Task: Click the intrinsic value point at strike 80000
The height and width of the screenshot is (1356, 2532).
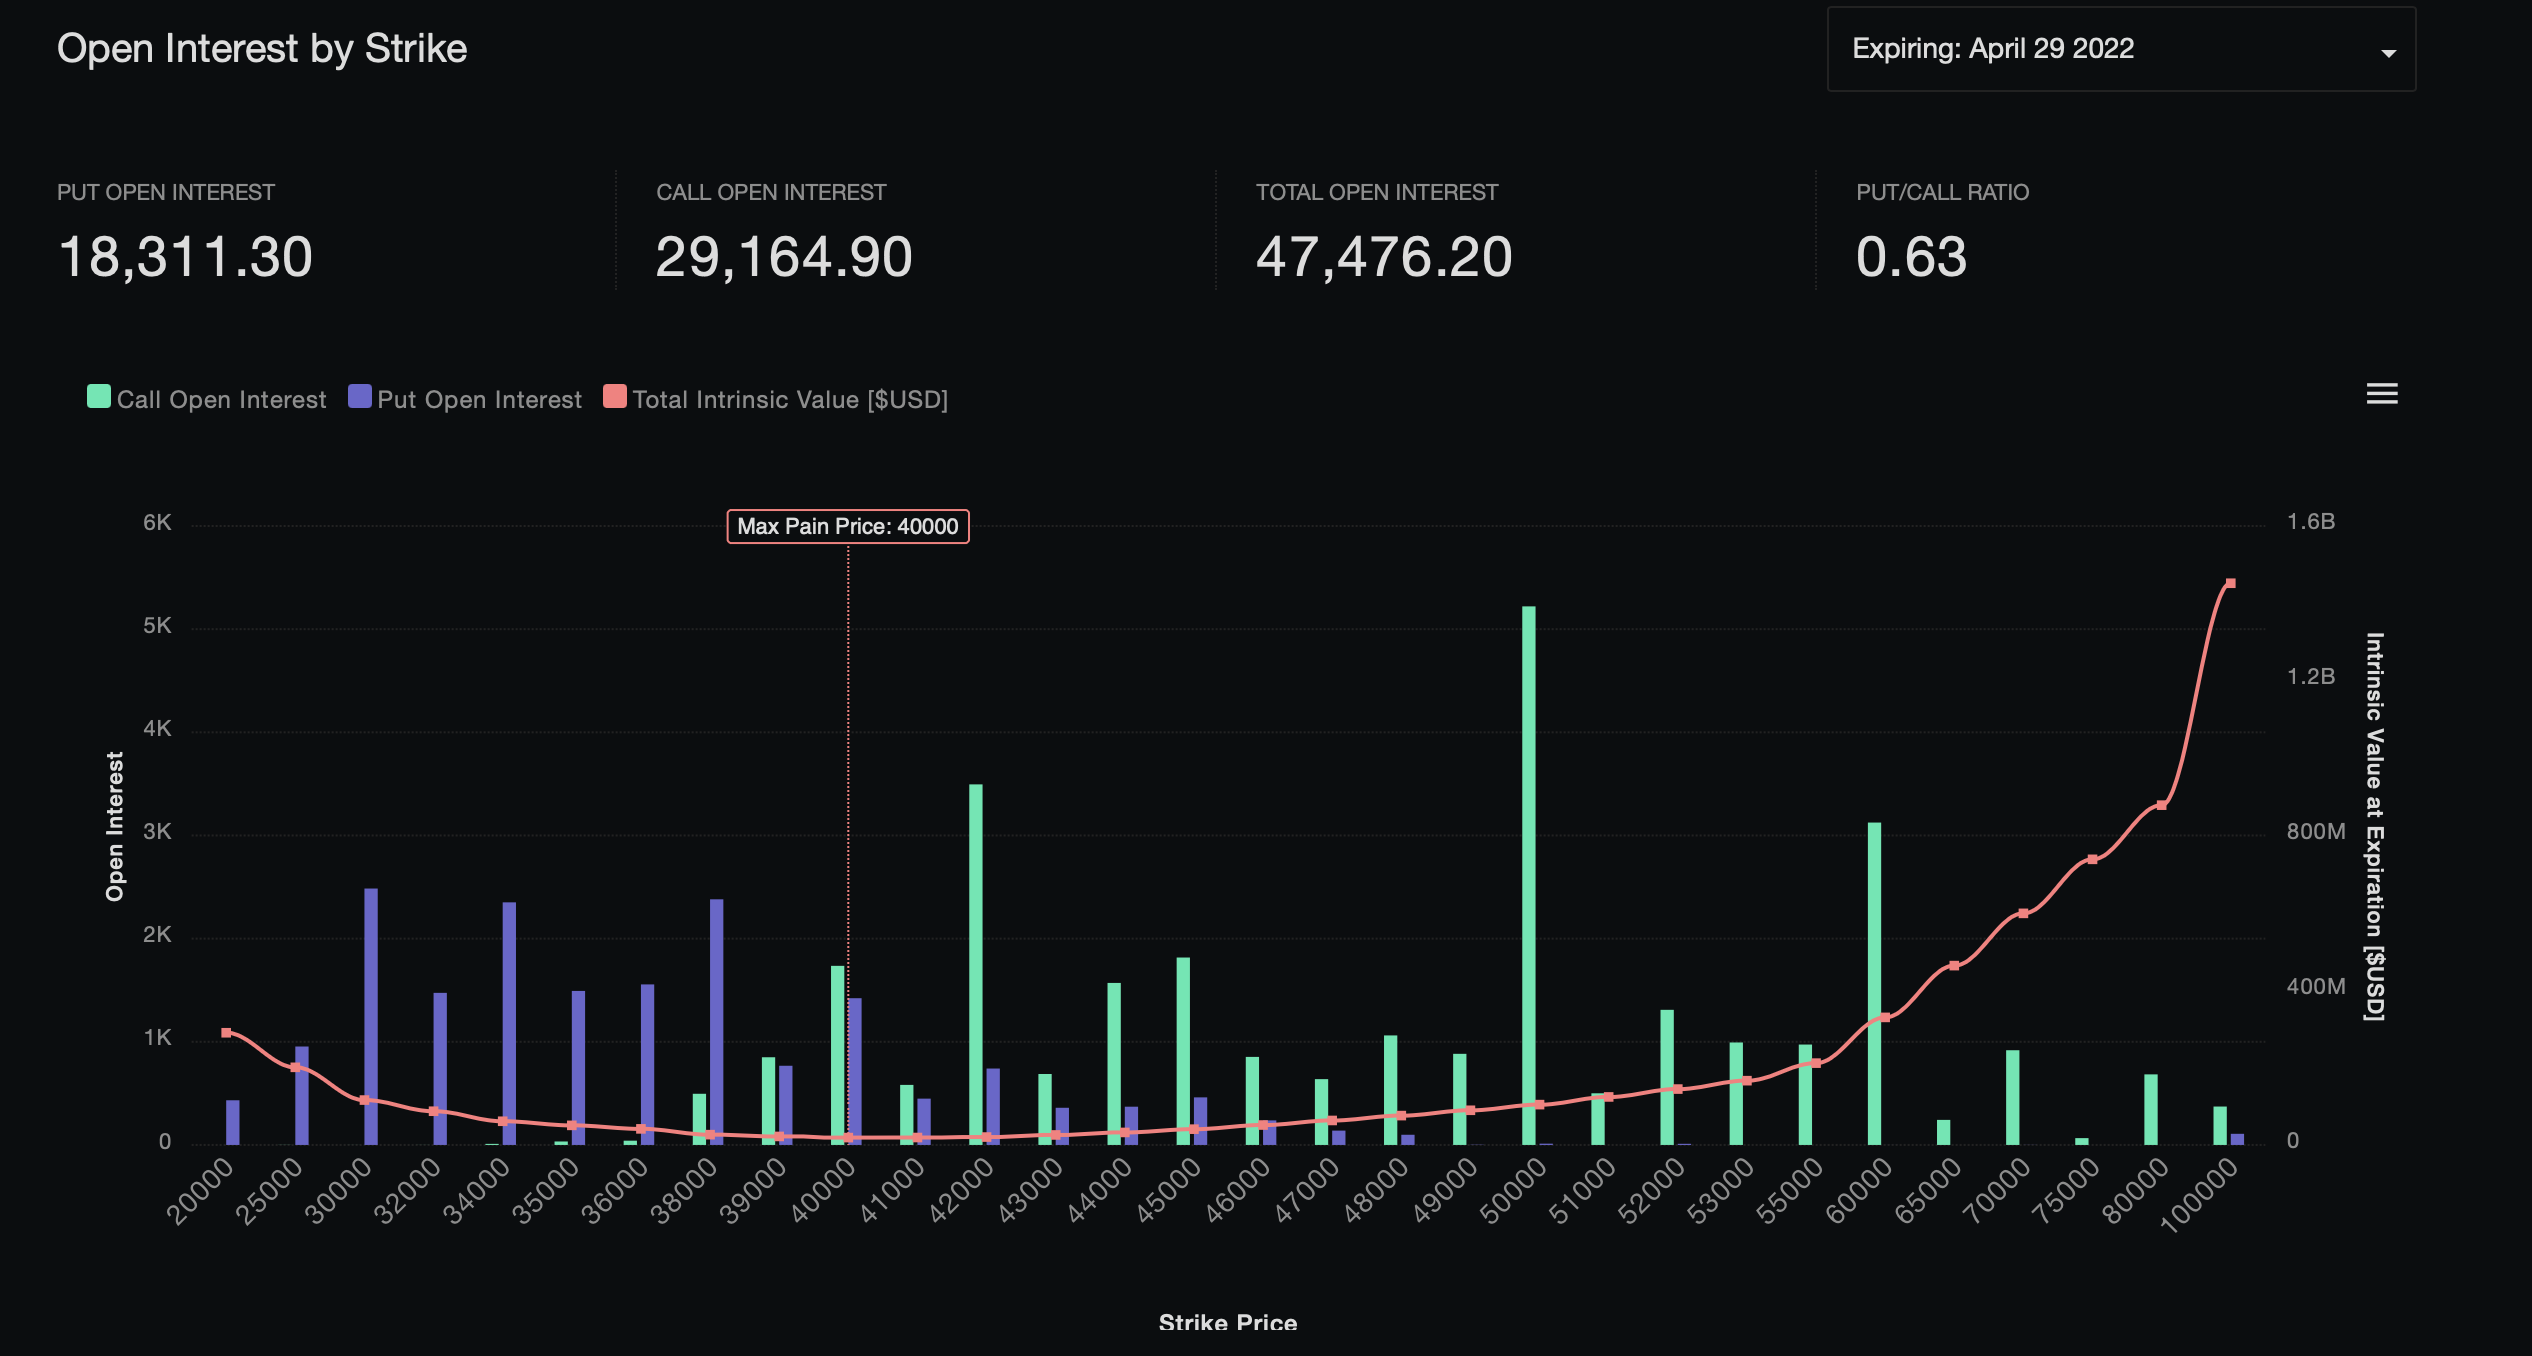Action: pos(2161,805)
